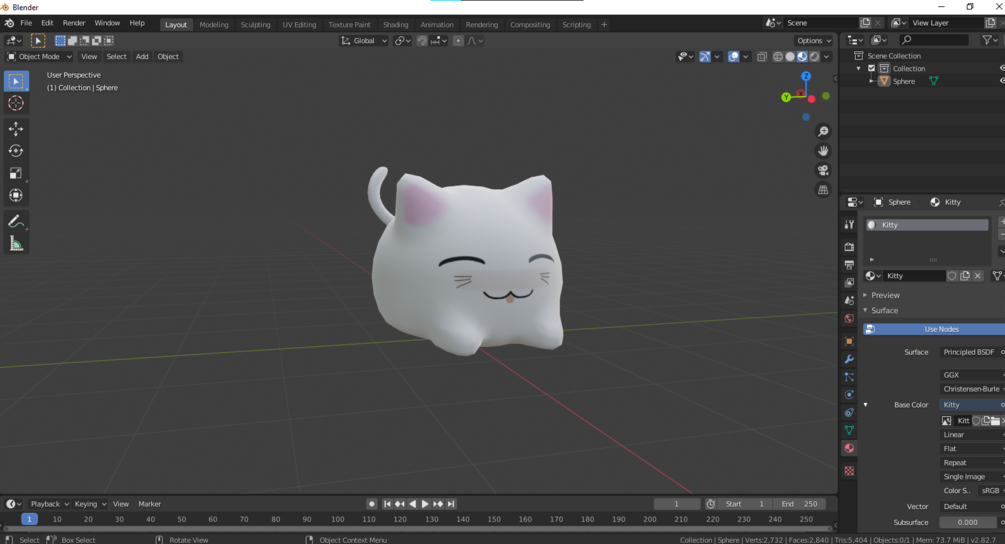Screen dimensions: 1005x544
Task: Toggle viewport overlays display
Action: (734, 56)
